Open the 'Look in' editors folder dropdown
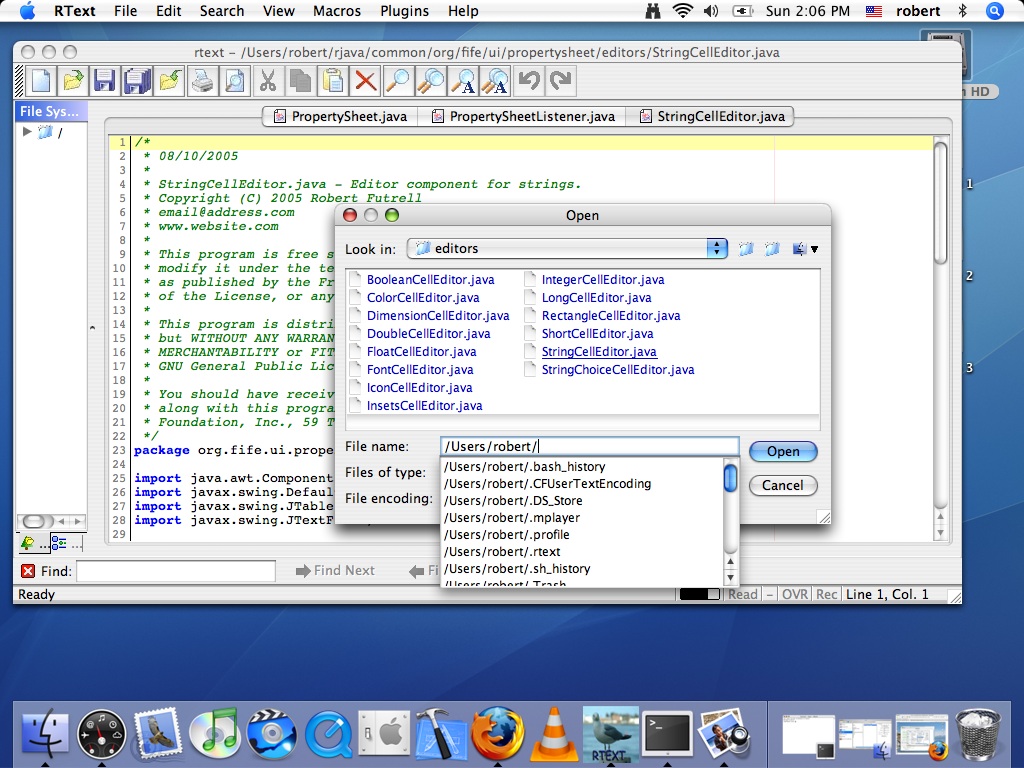 point(717,248)
